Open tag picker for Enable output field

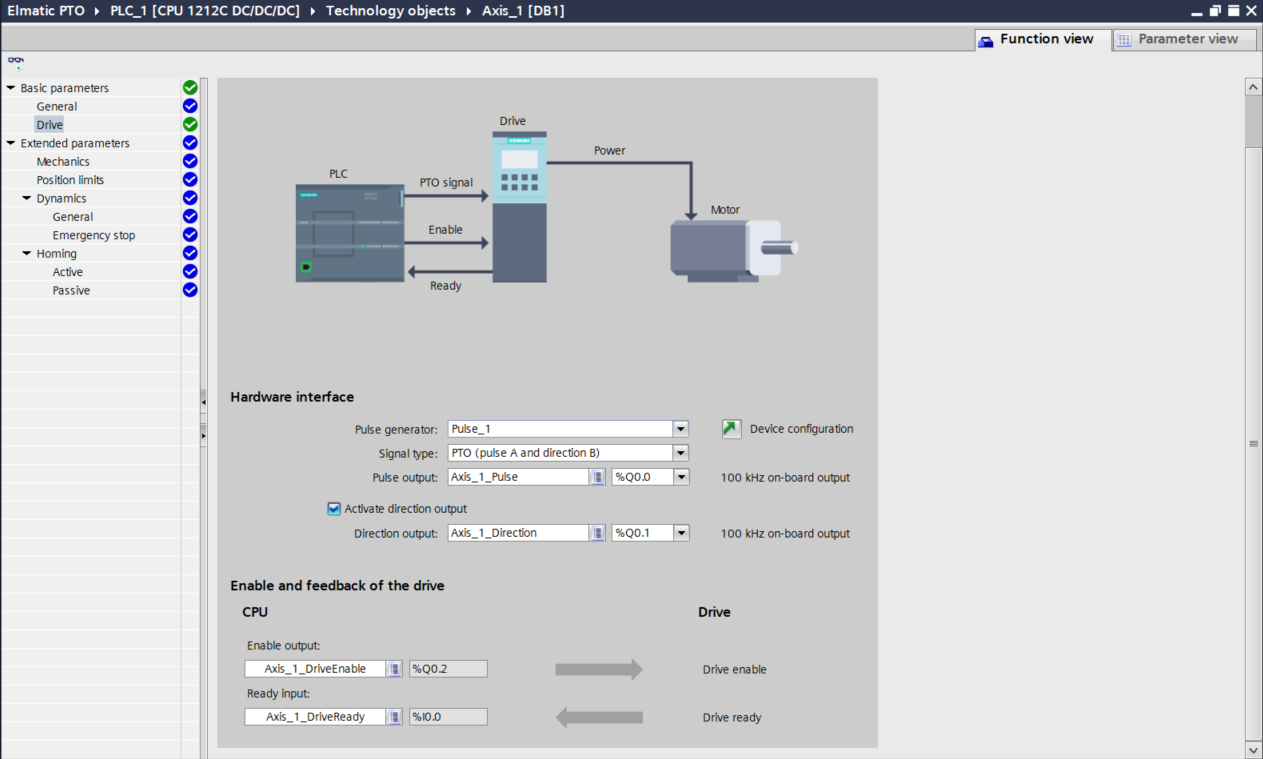pos(395,669)
